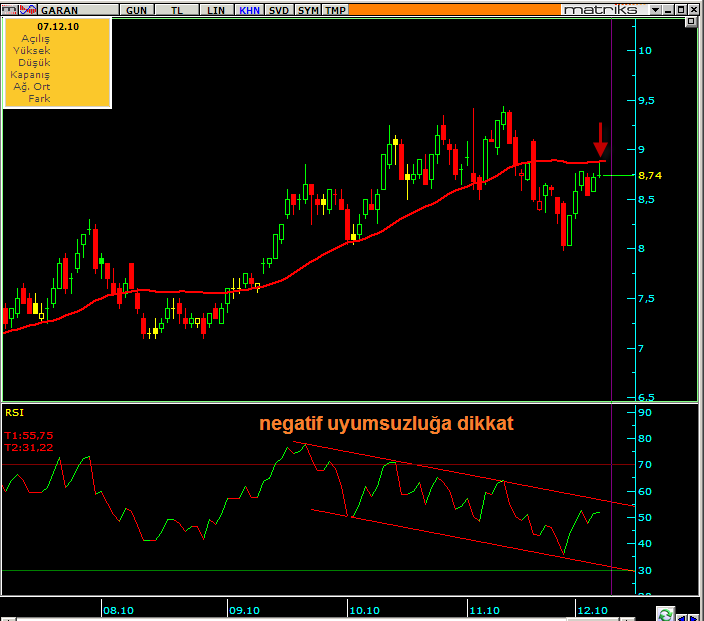Screen dimensions: 704x621
Task: Click the RSI indicator label
Action: [15, 412]
